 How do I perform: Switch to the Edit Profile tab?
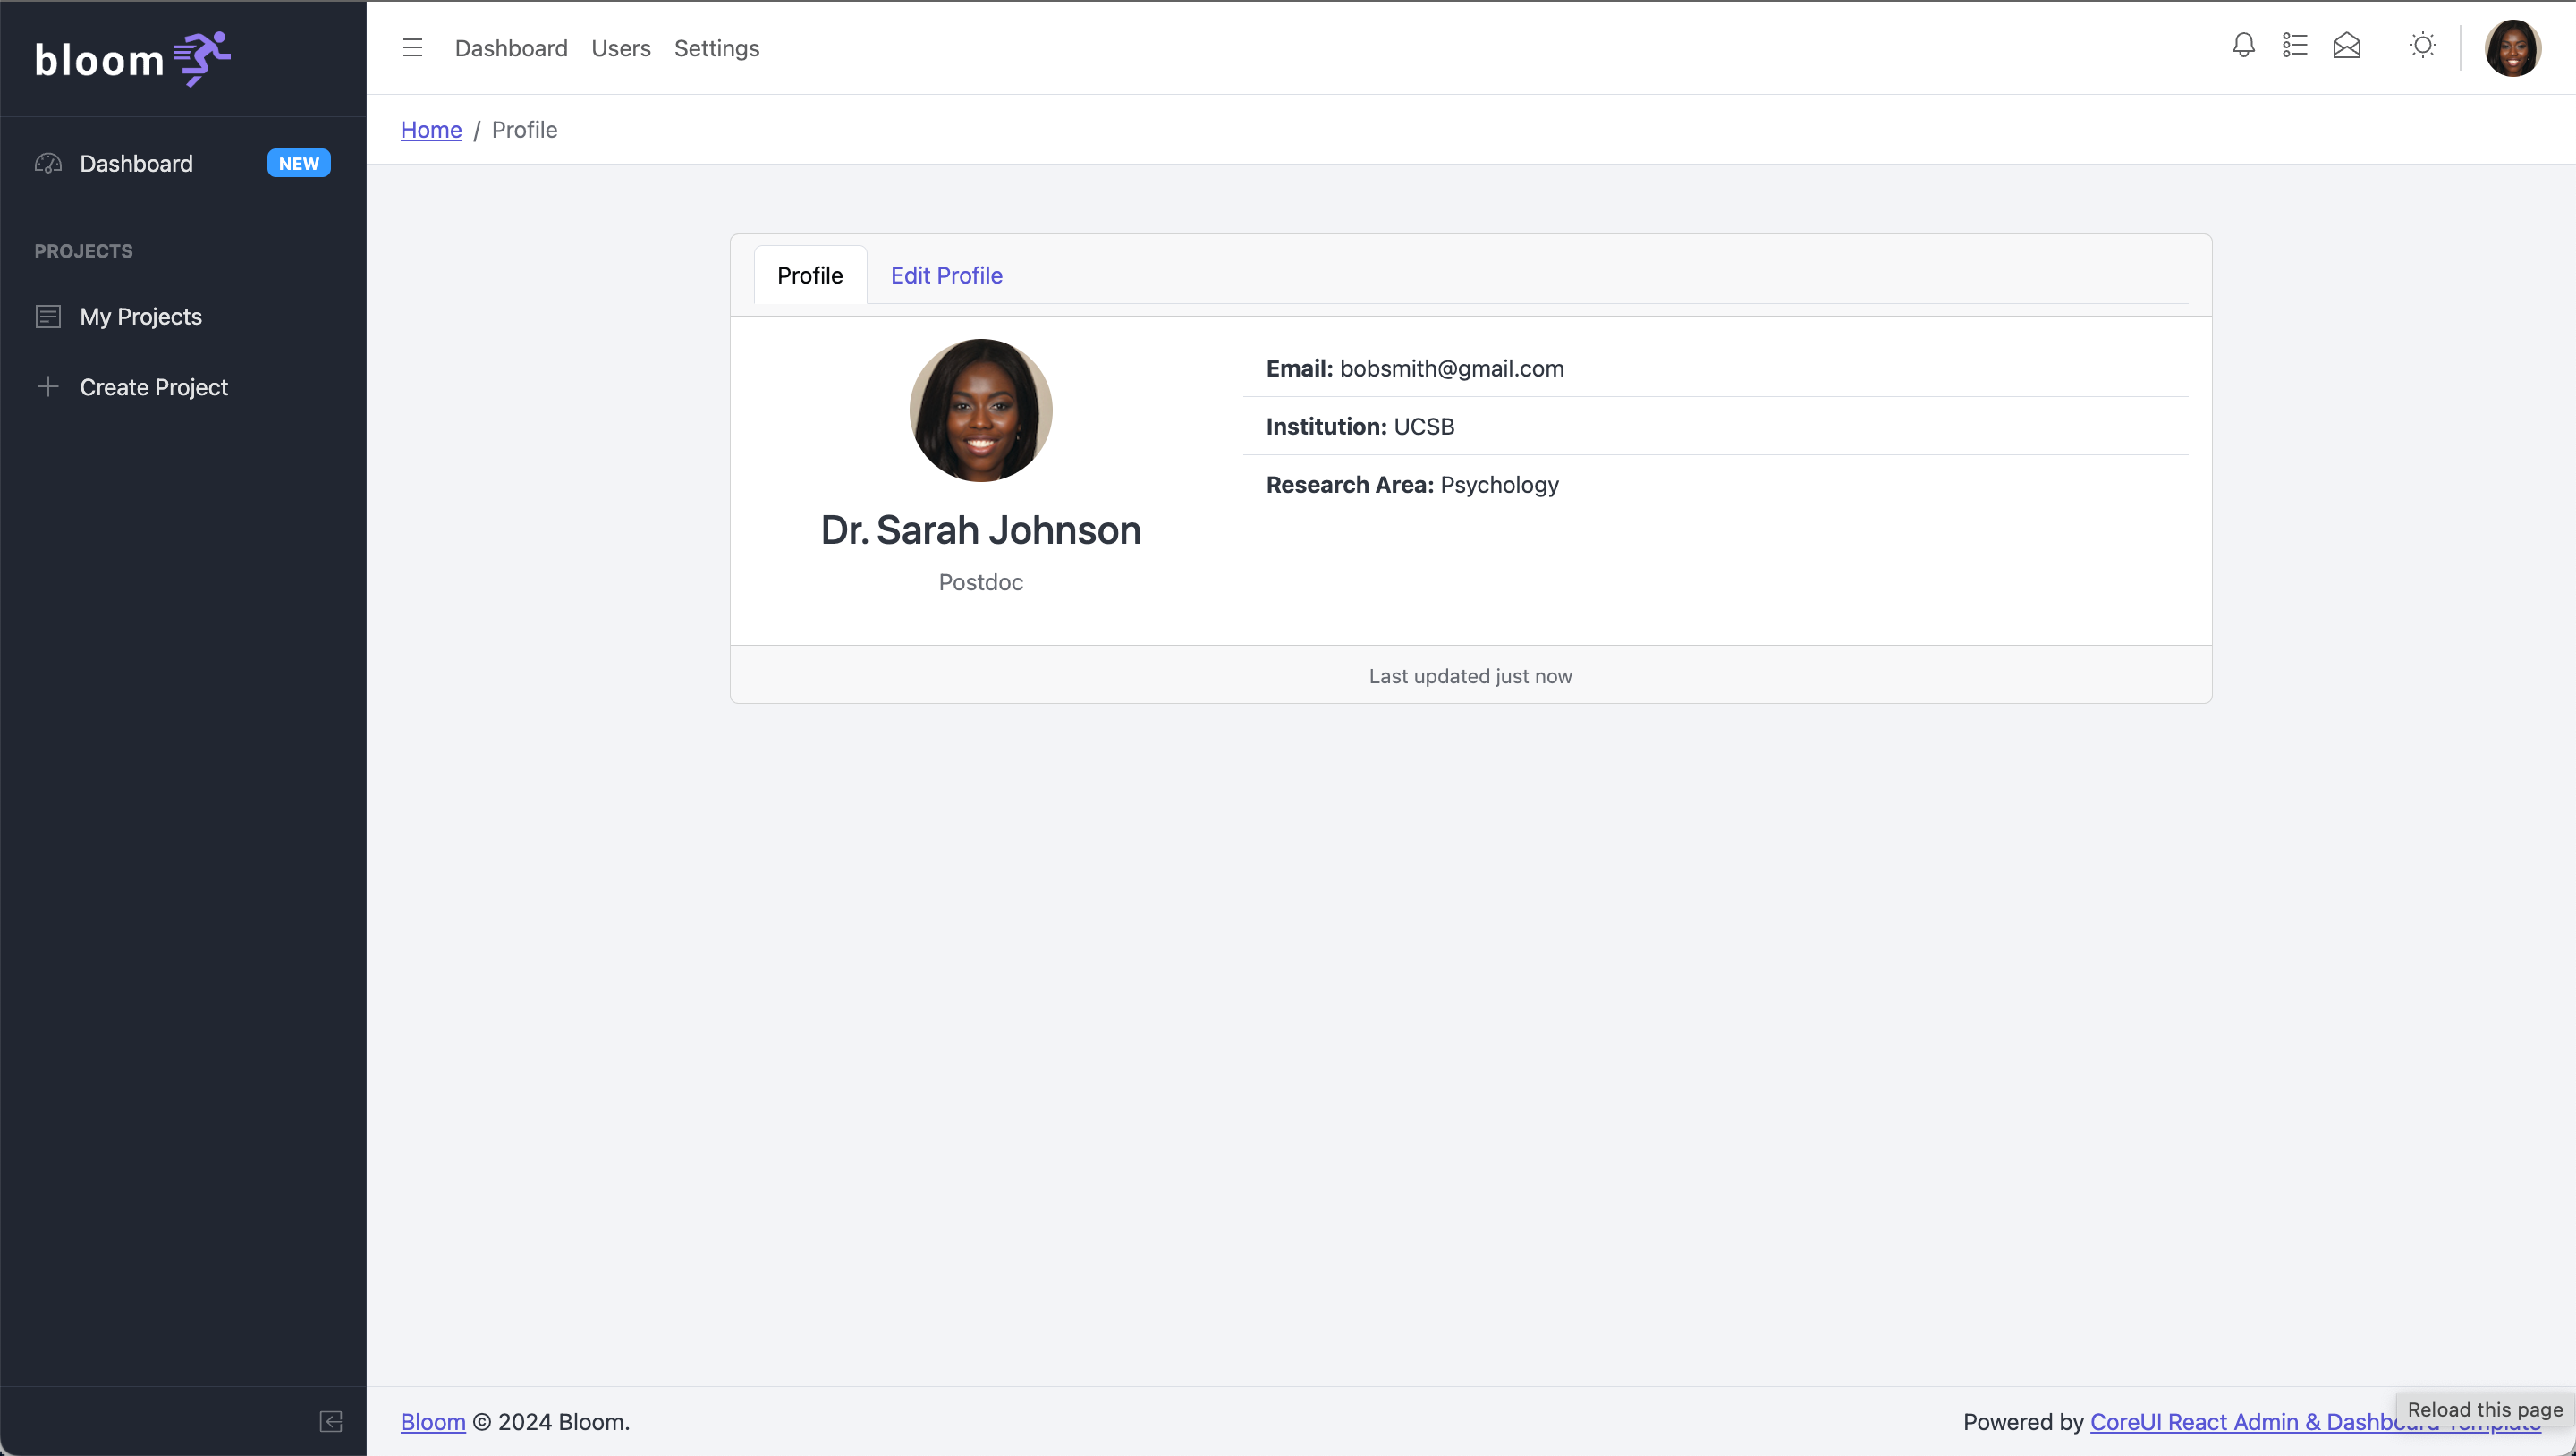pos(946,275)
